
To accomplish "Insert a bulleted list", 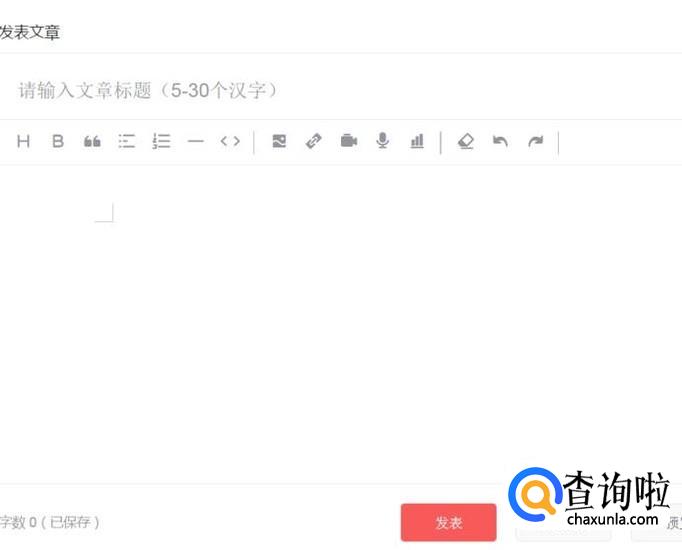I will click(127, 141).
